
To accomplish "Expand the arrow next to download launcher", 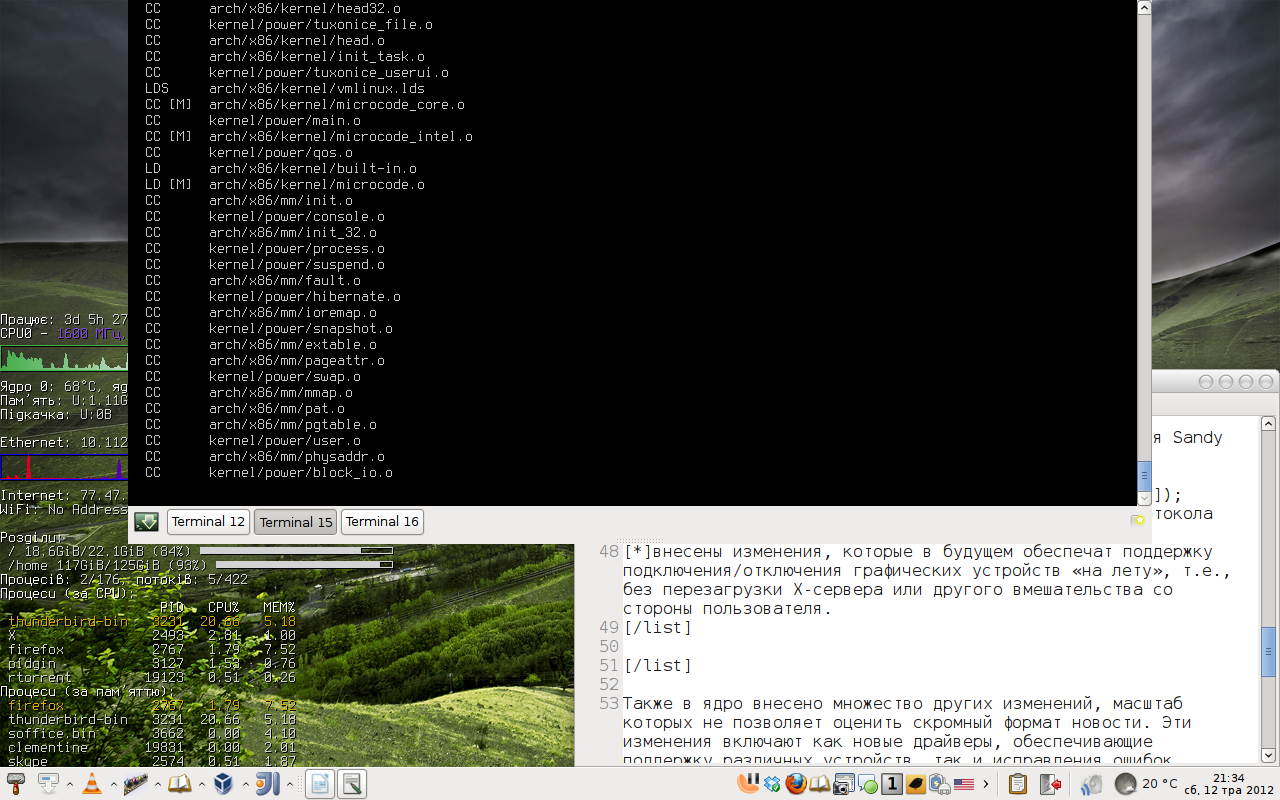I will (68, 784).
